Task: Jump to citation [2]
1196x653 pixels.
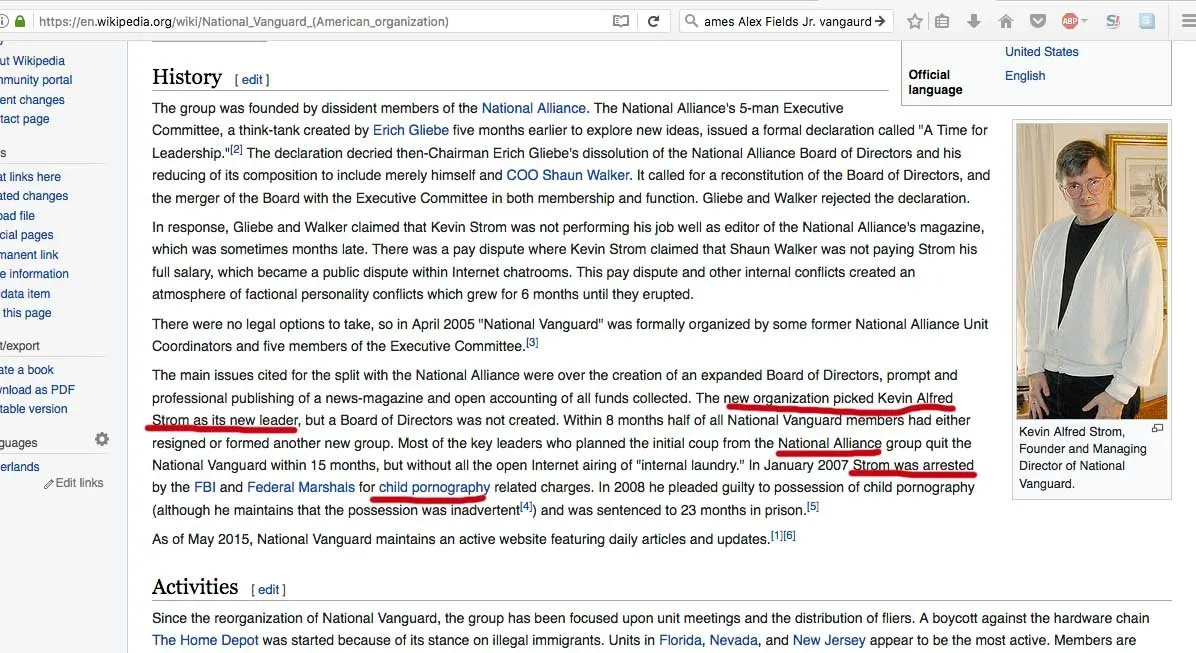Action: [x=236, y=150]
